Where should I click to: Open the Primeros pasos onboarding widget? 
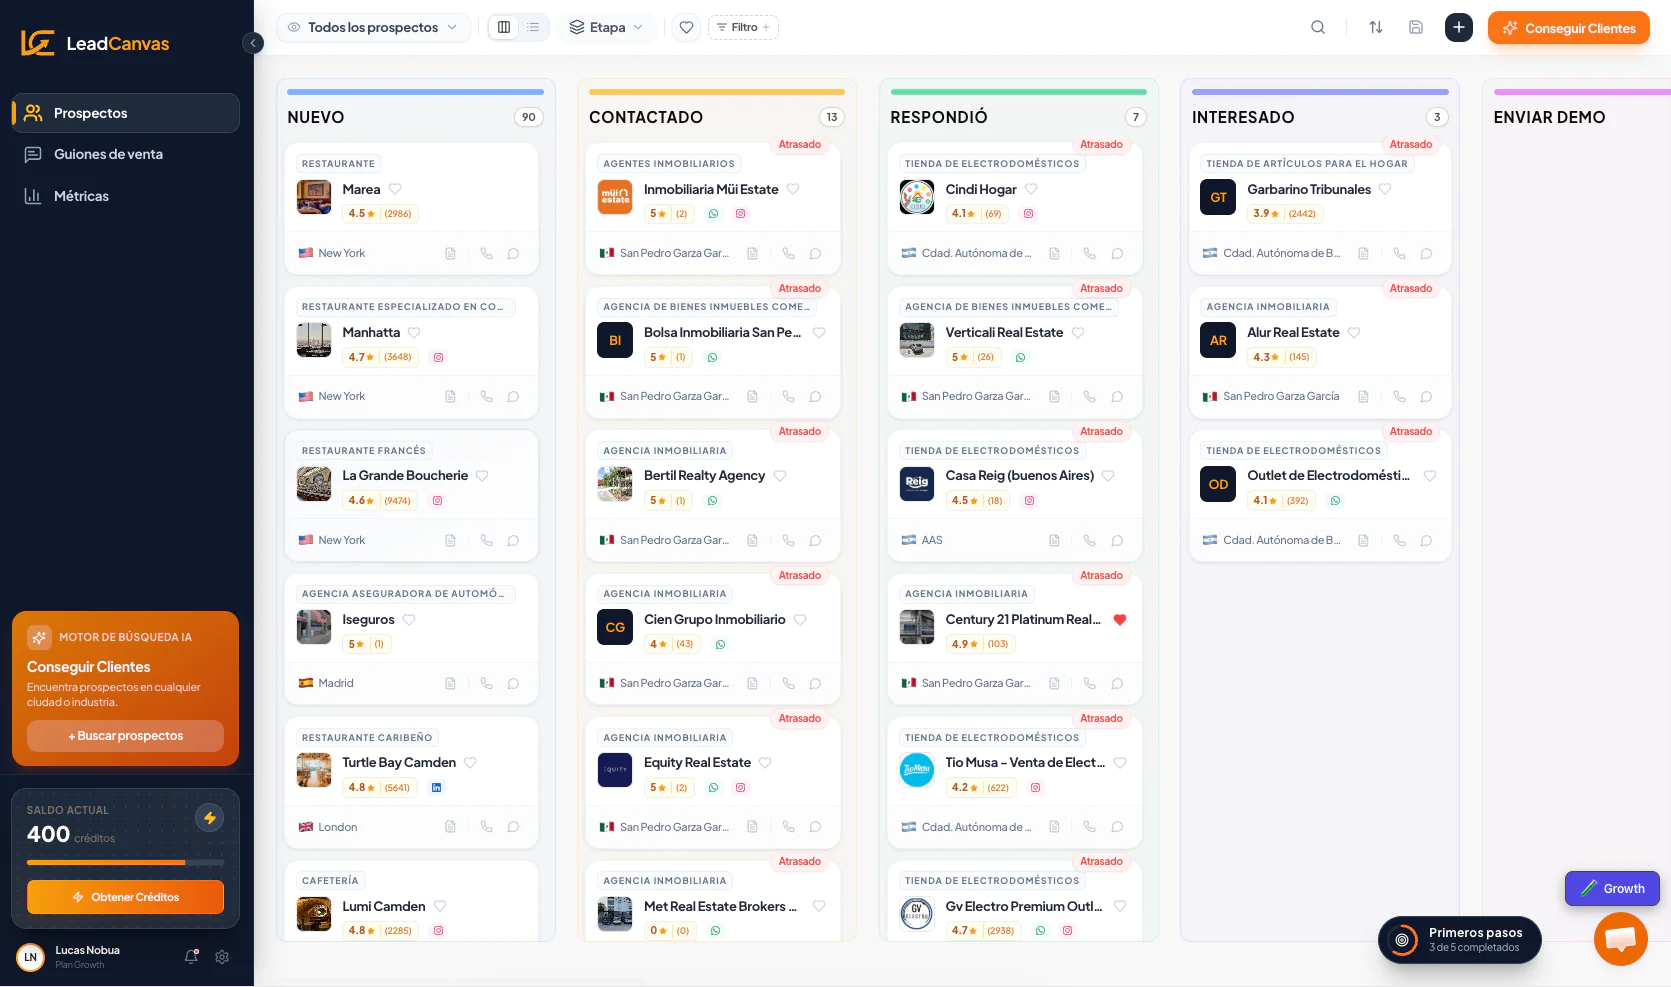[x=1459, y=940]
